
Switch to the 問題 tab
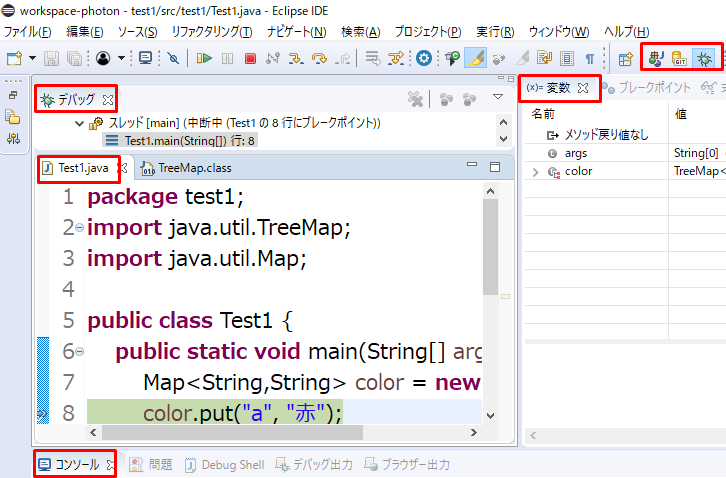pyautogui.click(x=150, y=465)
